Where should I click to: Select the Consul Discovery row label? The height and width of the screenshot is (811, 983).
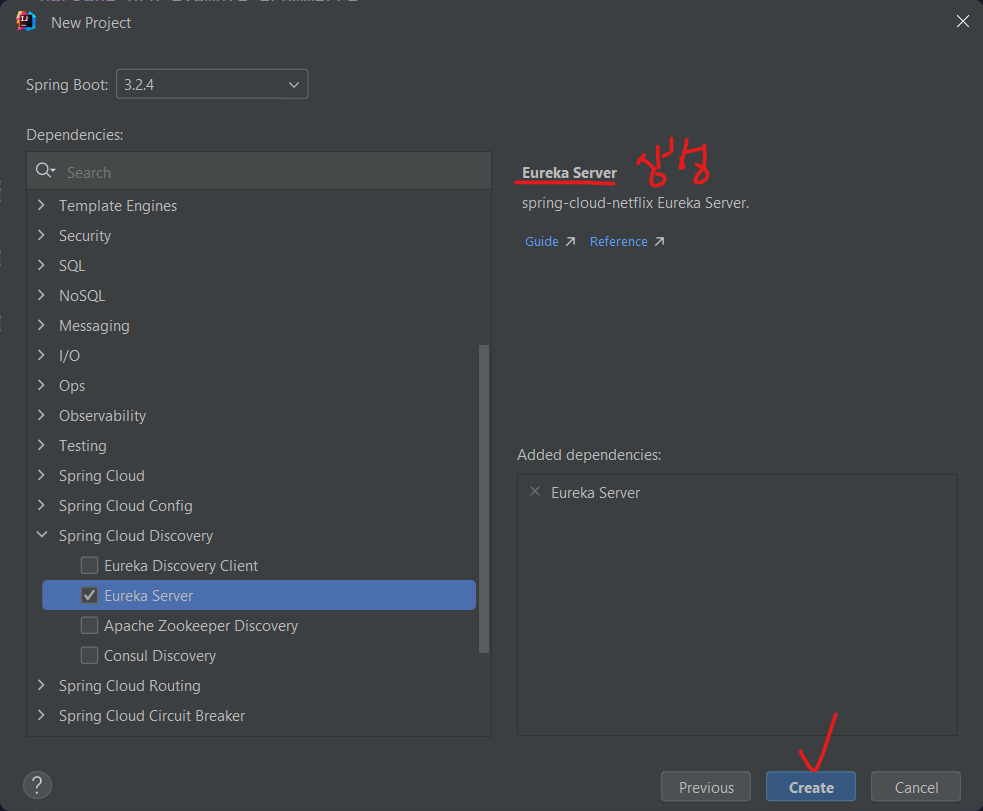[x=160, y=656]
